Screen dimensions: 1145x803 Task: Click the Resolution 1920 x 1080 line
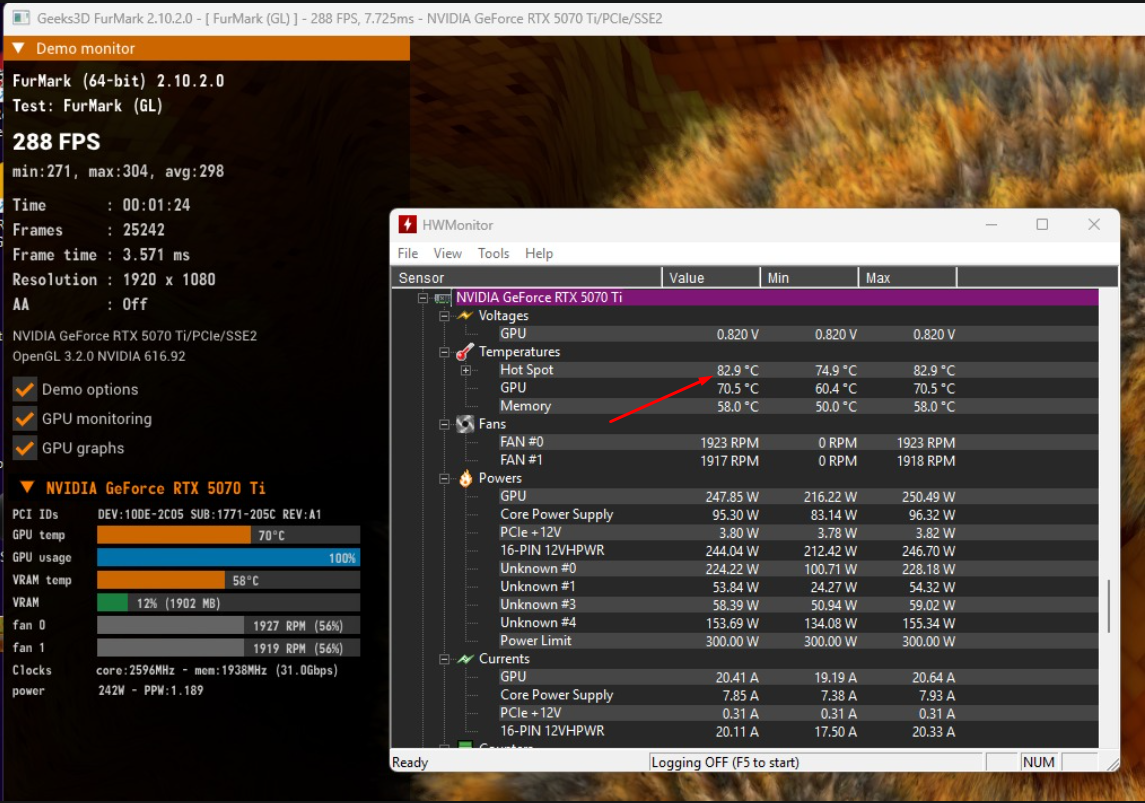click(x=114, y=280)
